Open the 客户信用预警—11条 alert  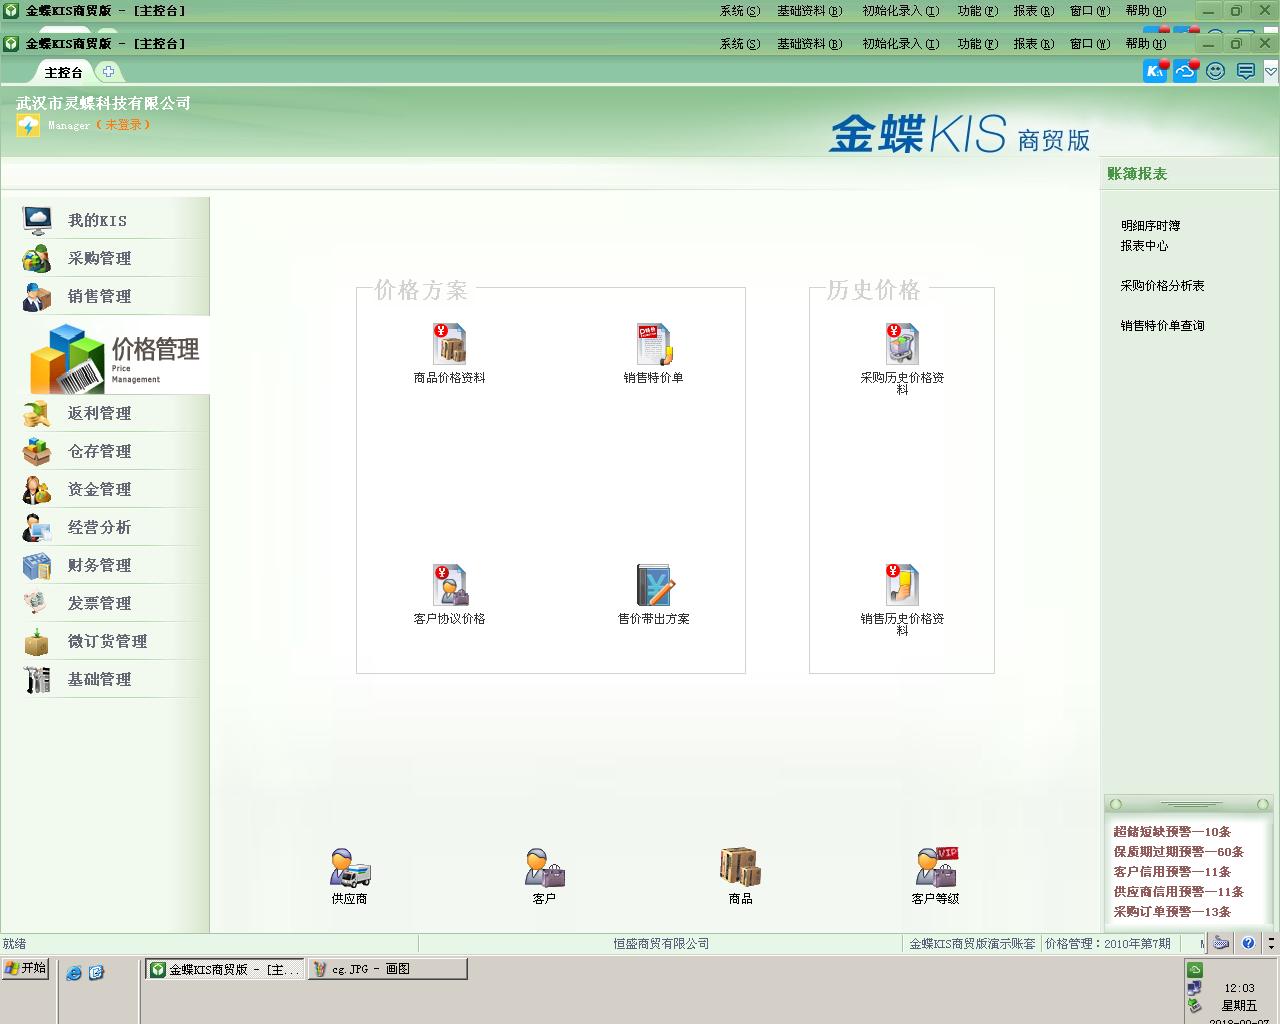pos(1172,872)
